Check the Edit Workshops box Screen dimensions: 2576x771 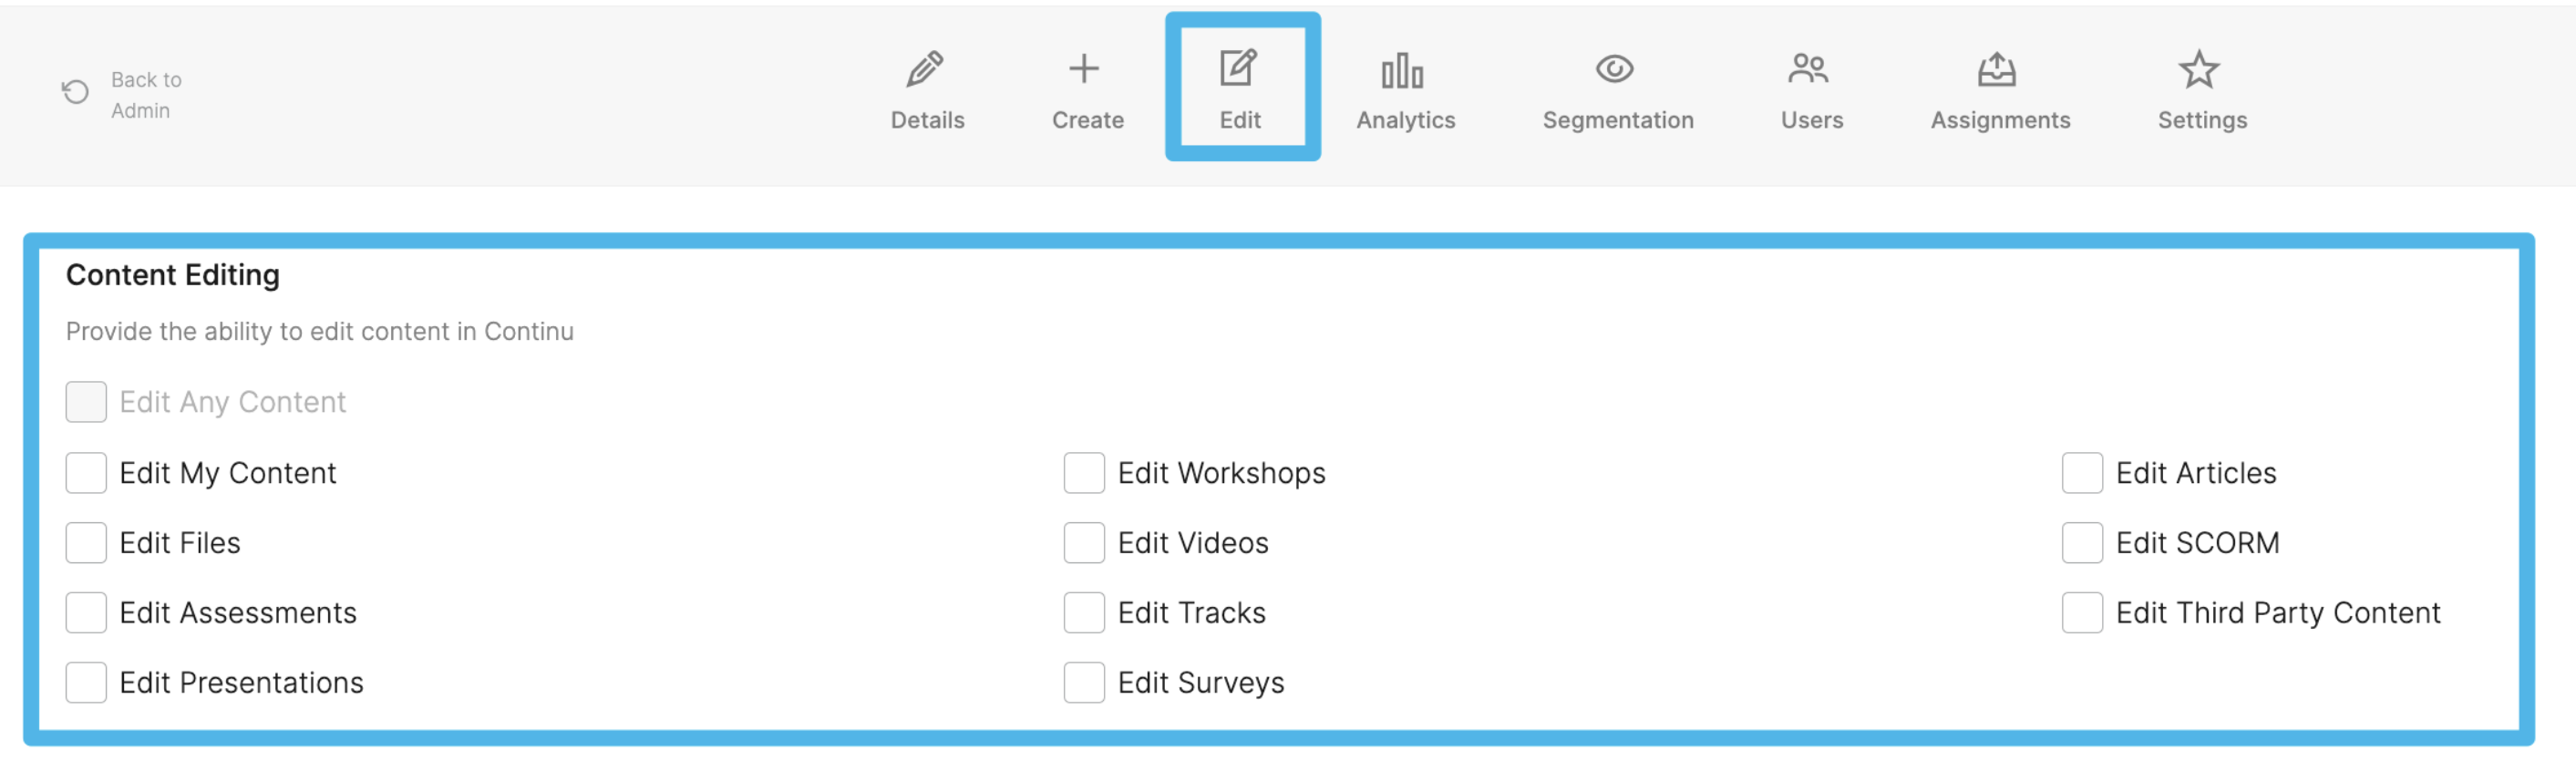click(x=1084, y=473)
